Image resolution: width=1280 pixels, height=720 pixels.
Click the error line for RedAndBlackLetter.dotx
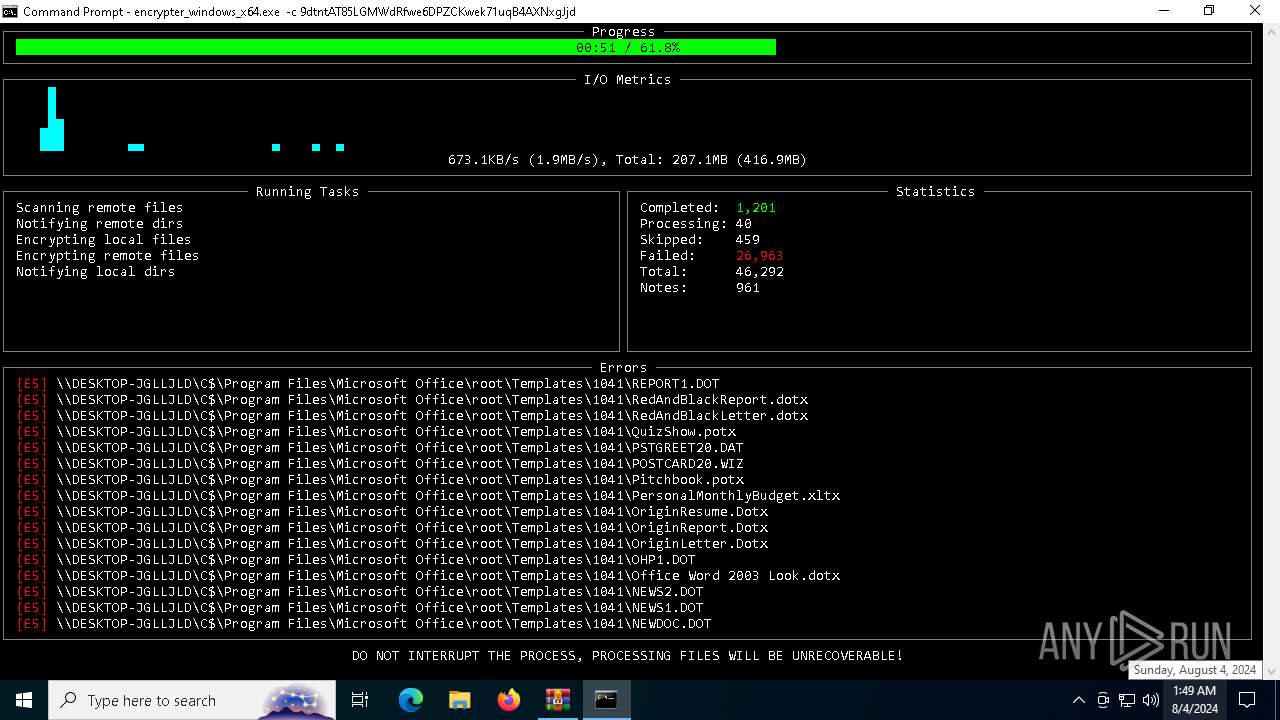pos(412,416)
